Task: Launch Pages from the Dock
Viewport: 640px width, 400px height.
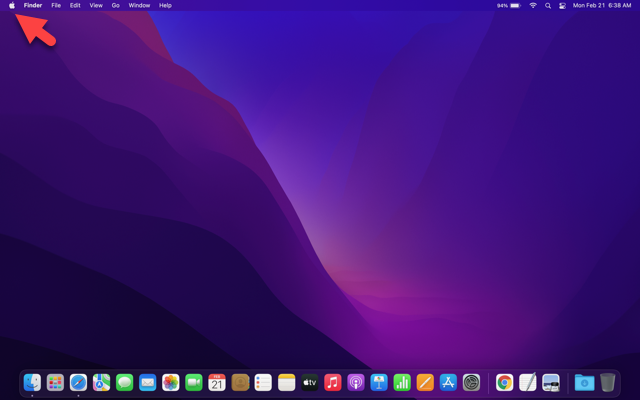Action: [x=425, y=382]
